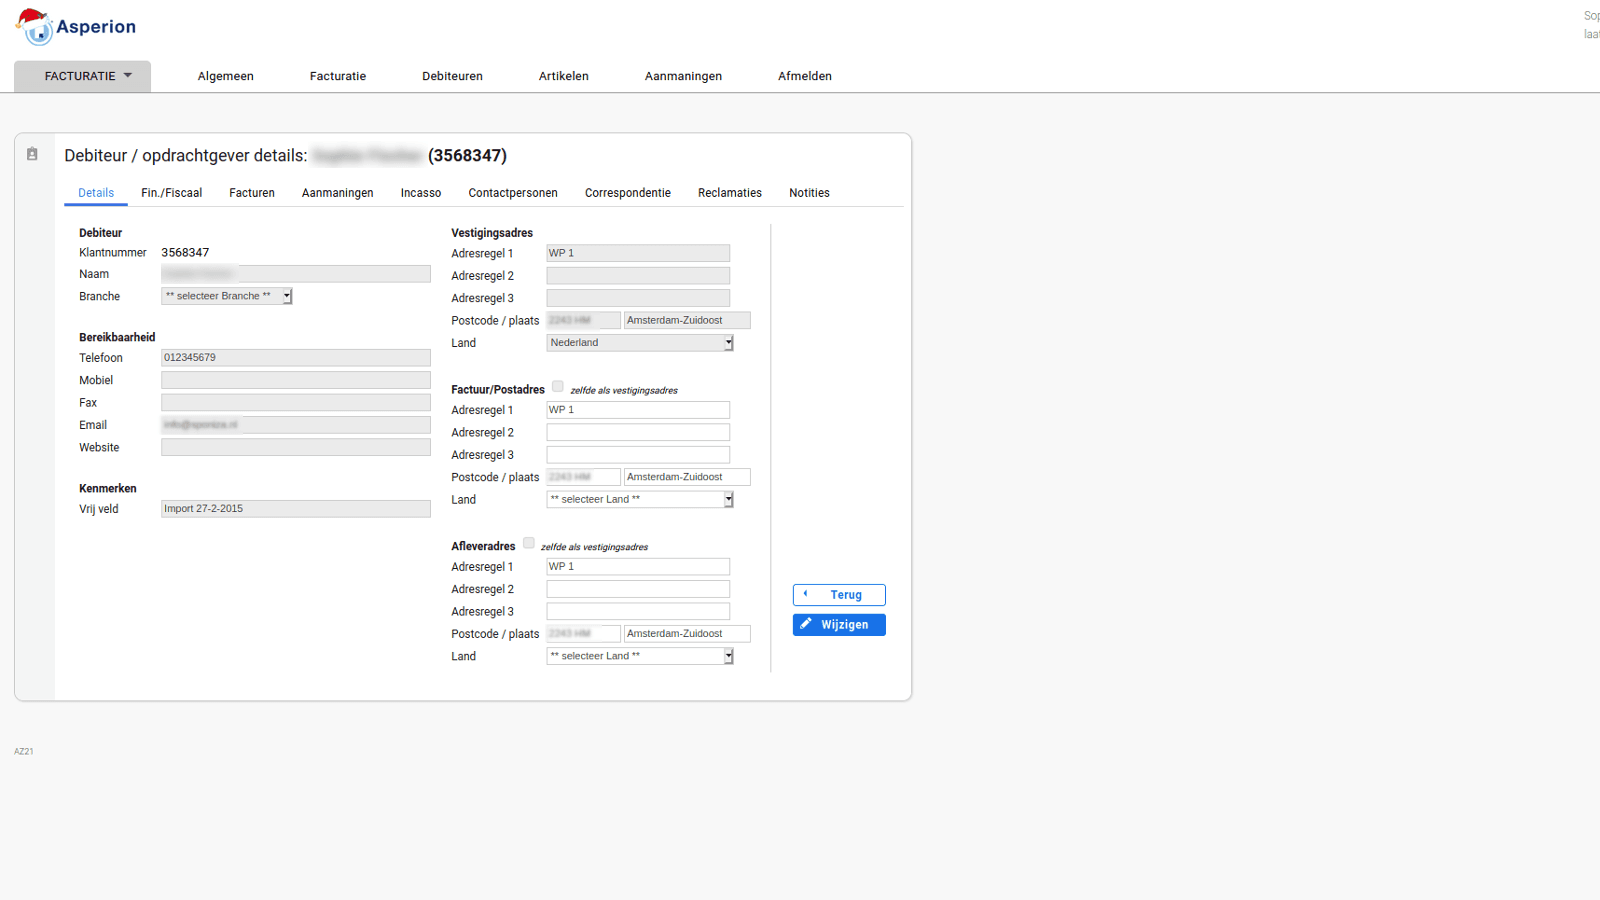Click the Vrij veld input field
Screen dimensions: 1600x900
tap(295, 509)
